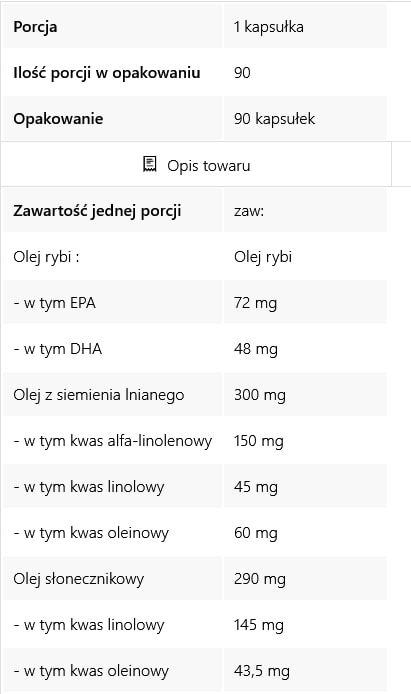This screenshot has width=411, height=694.
Task: Click the 90 kapsułek value
Action: (x=274, y=119)
